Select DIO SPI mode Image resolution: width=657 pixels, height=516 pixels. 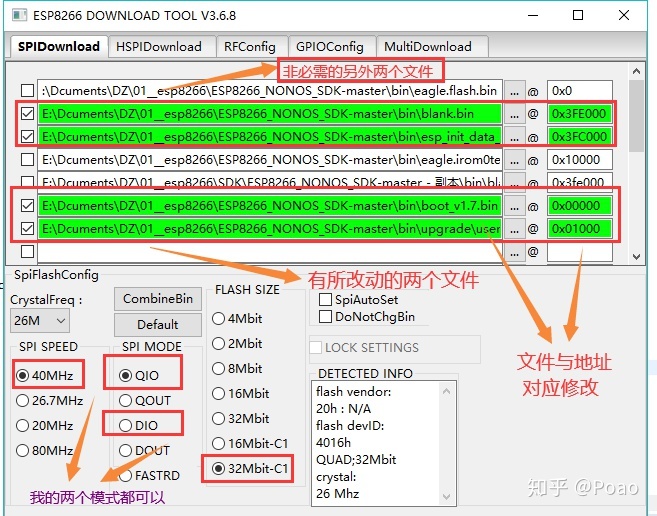(138, 425)
